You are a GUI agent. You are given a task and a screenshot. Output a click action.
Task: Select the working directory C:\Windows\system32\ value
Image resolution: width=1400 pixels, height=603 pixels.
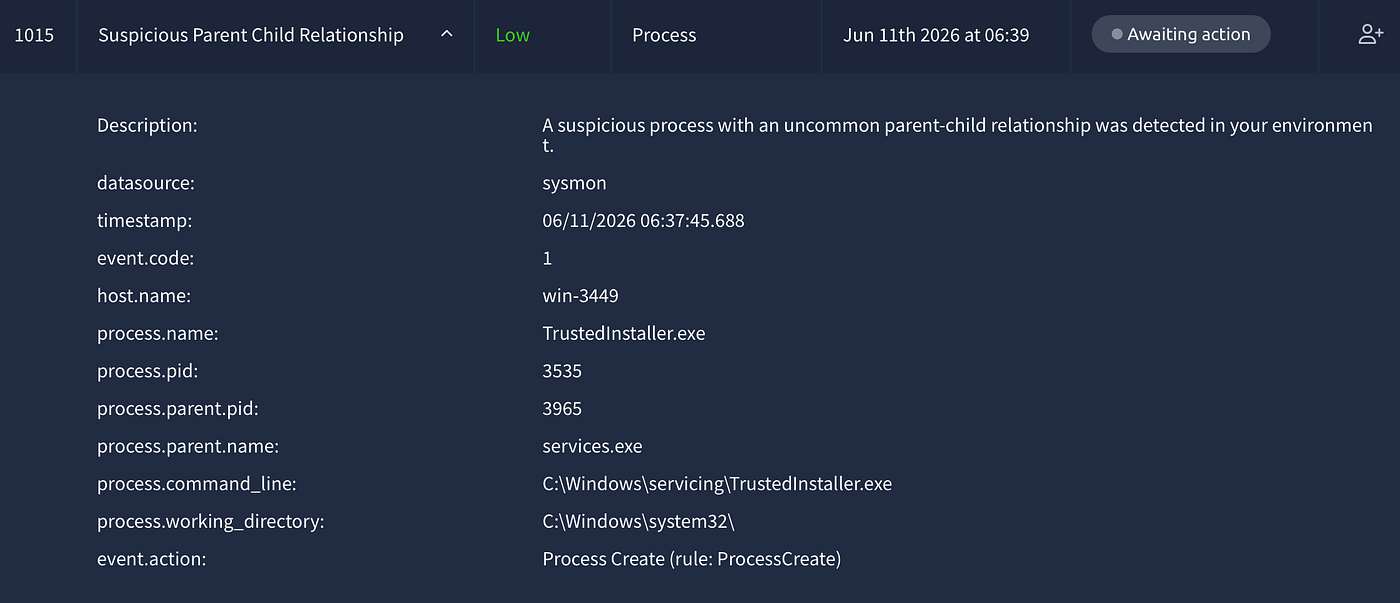[639, 522]
